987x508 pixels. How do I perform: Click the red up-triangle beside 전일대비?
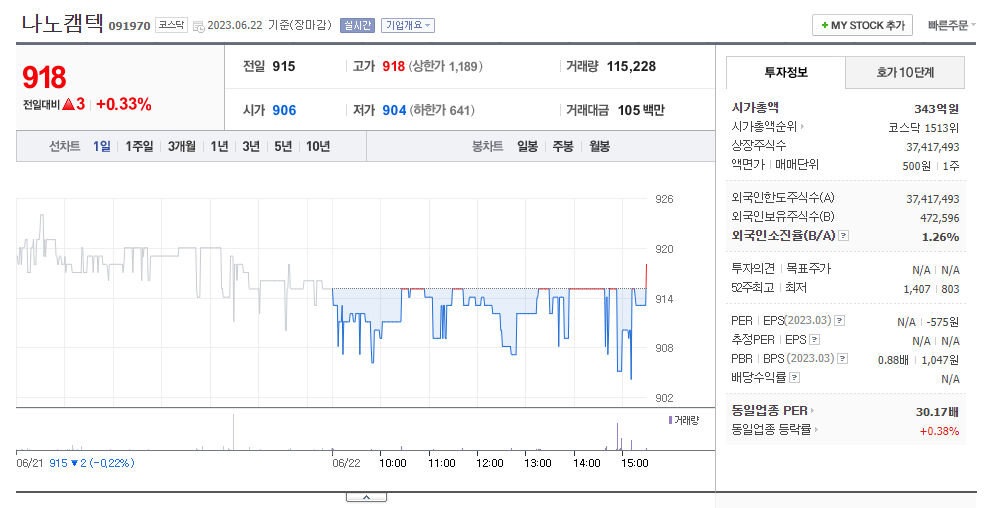point(69,104)
